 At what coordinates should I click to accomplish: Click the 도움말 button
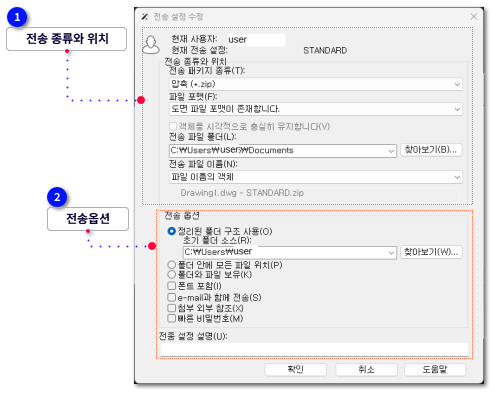tap(435, 370)
